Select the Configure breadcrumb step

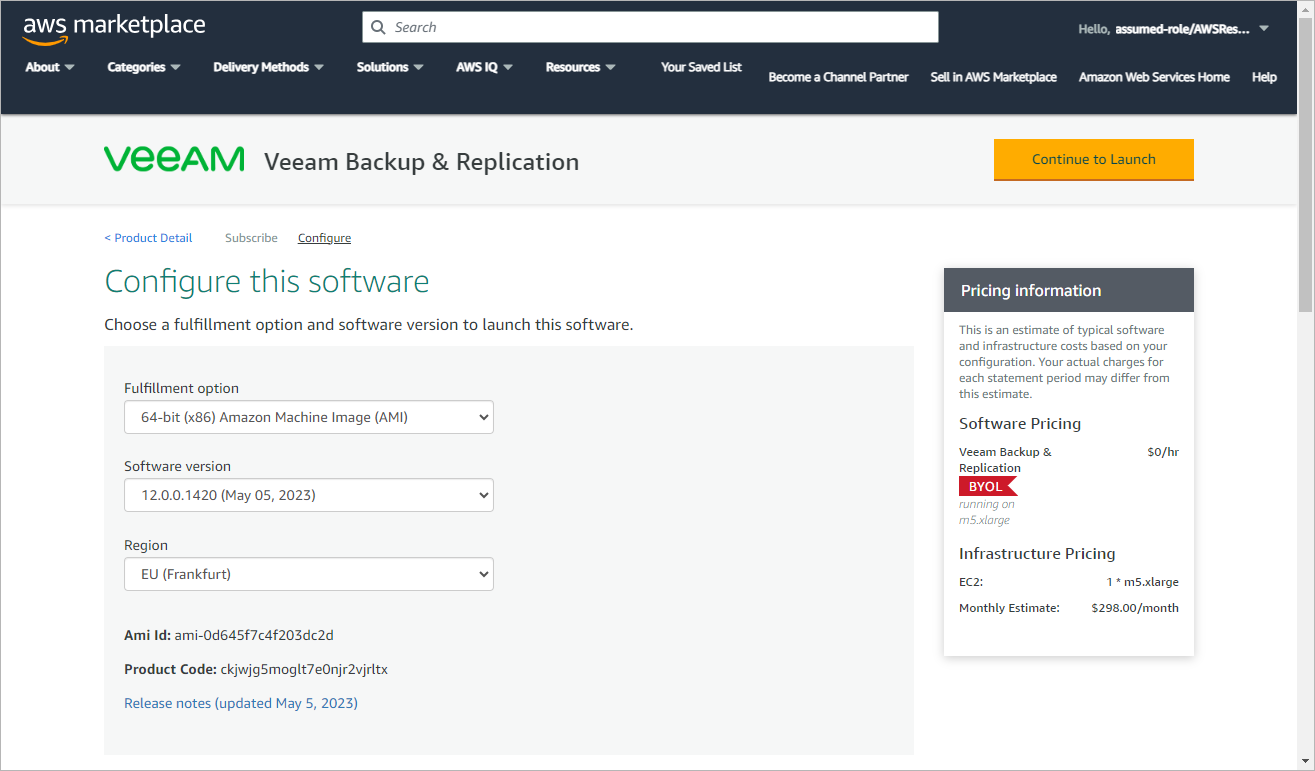tap(324, 238)
